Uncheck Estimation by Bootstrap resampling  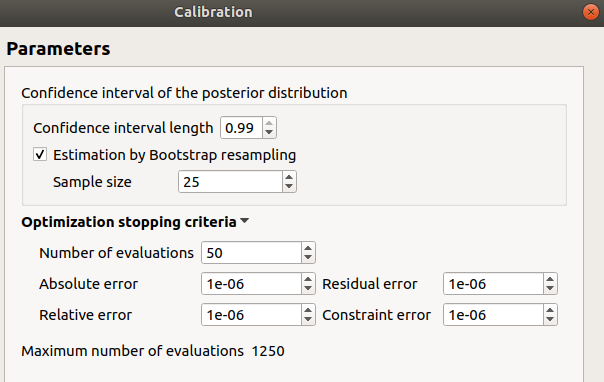click(x=40, y=155)
